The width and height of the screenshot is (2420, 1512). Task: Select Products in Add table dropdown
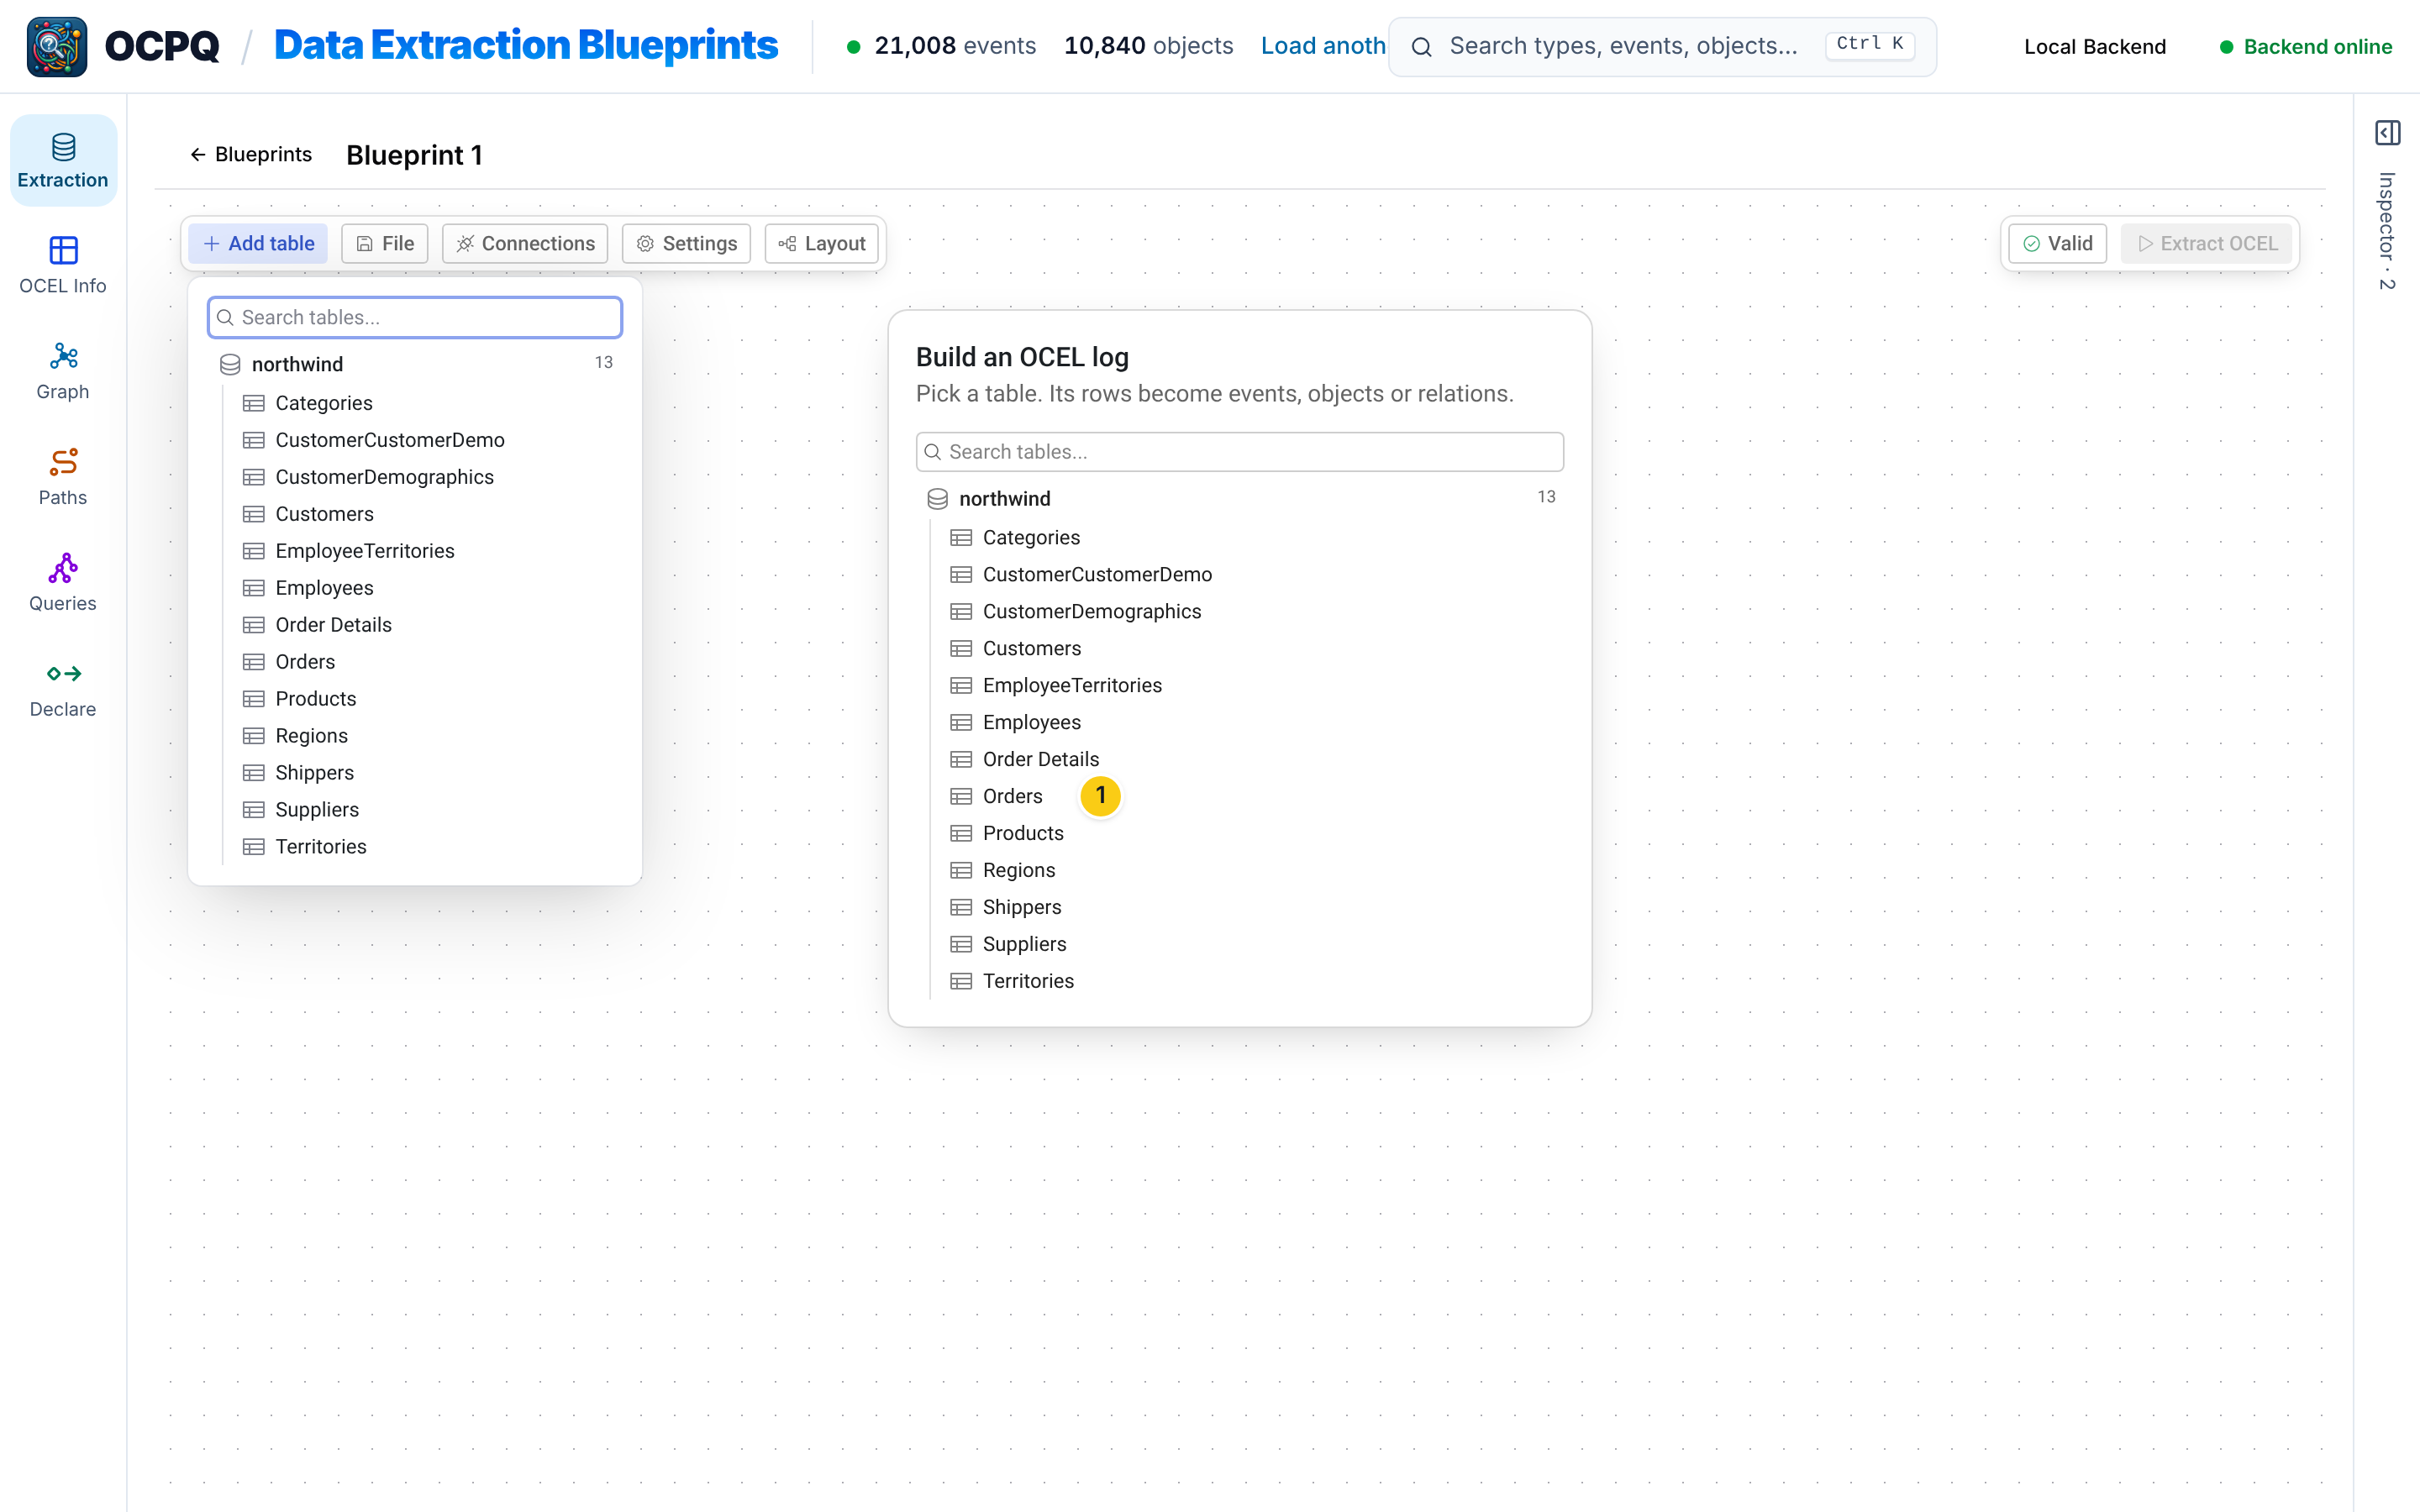coord(427,699)
